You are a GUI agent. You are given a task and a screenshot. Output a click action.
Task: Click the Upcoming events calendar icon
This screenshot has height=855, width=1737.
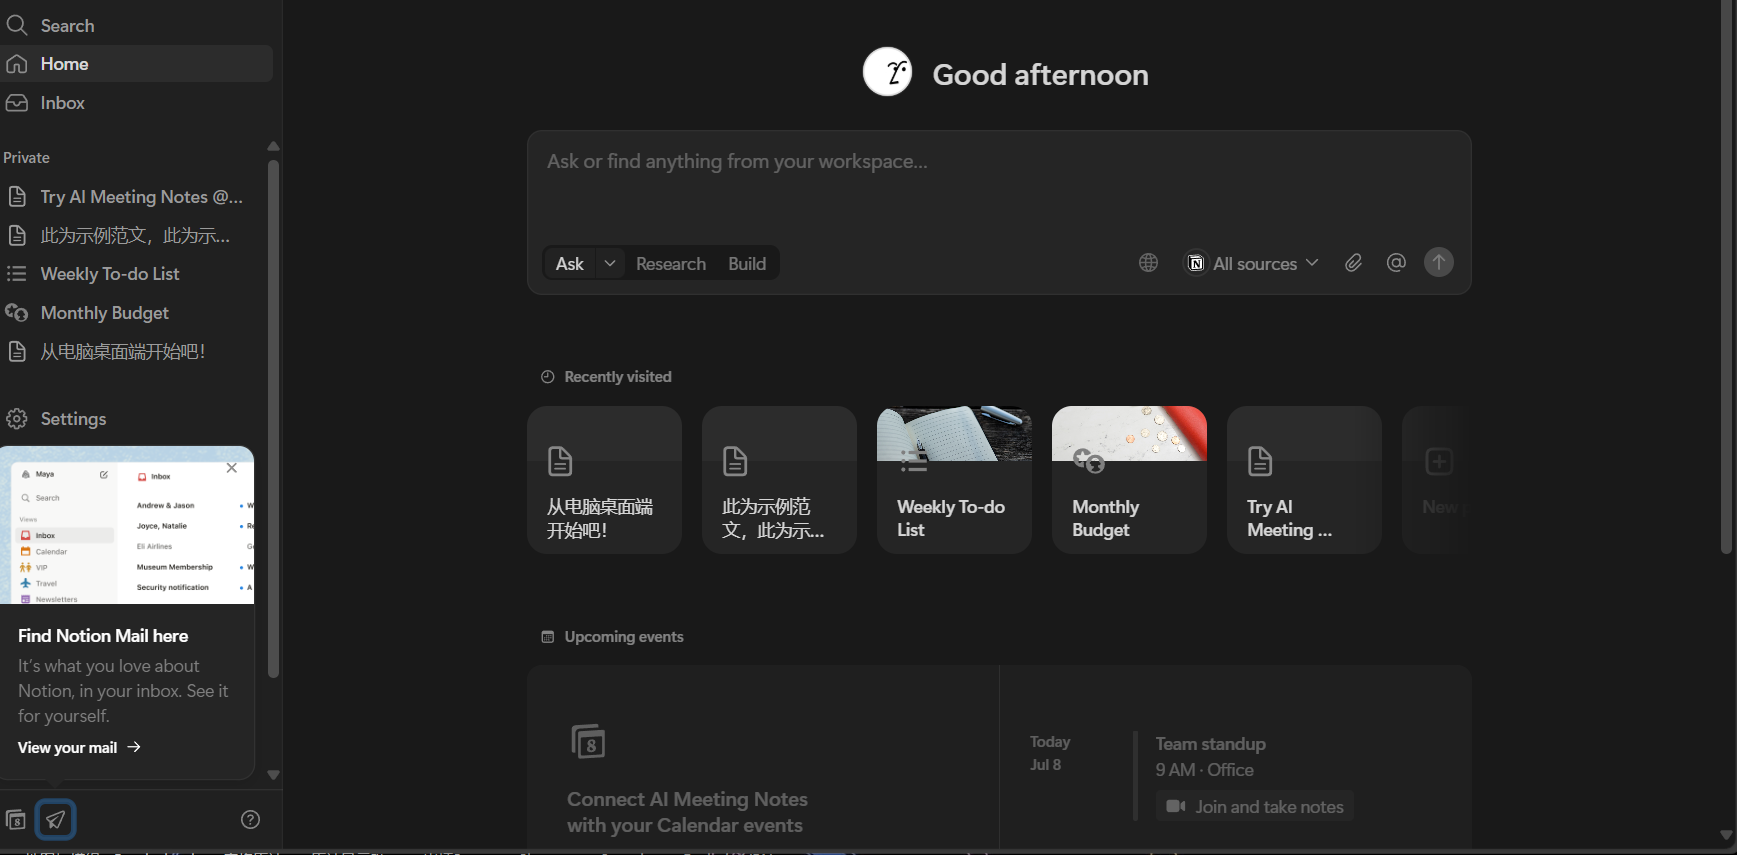point(548,637)
